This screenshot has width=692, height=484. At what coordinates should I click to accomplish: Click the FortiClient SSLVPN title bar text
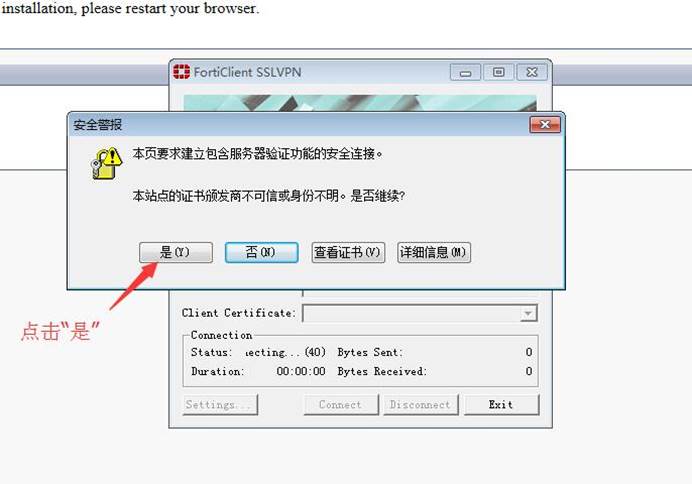click(x=248, y=72)
